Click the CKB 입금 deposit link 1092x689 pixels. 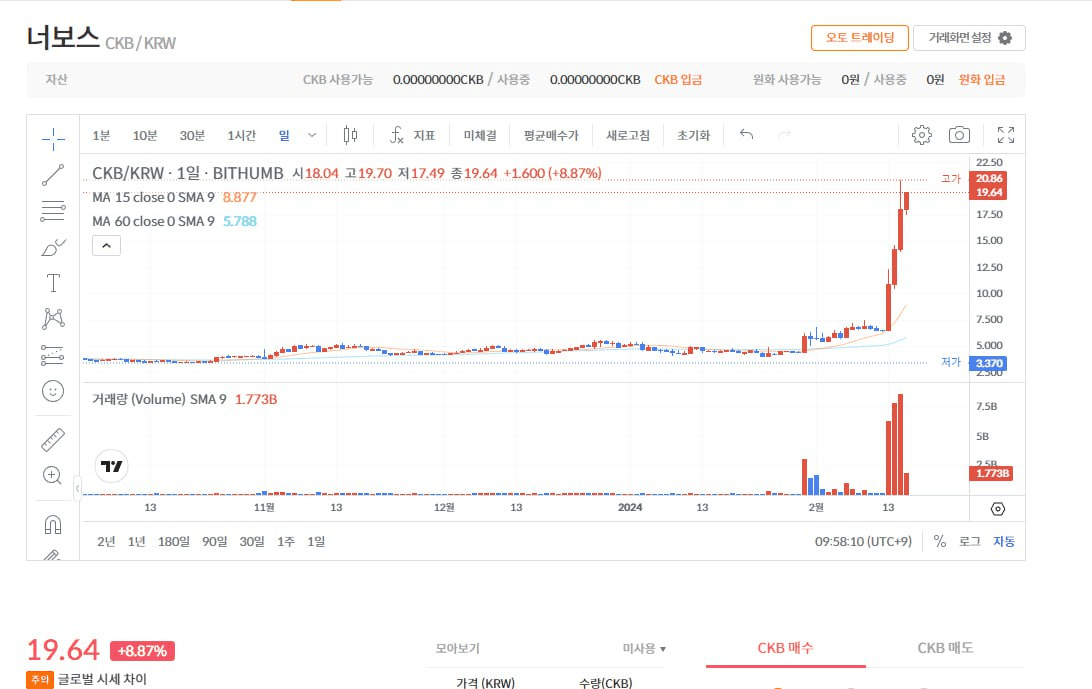(678, 79)
